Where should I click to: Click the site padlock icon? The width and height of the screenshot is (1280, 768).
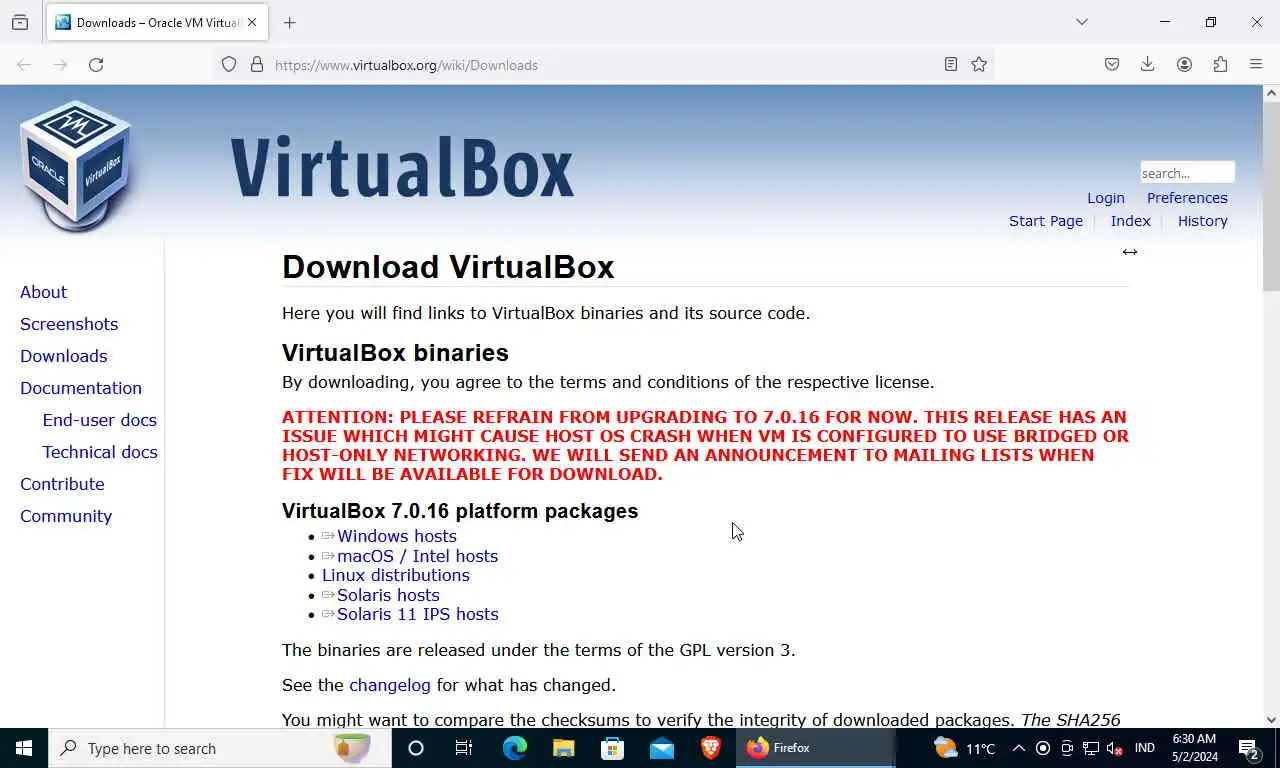(257, 65)
